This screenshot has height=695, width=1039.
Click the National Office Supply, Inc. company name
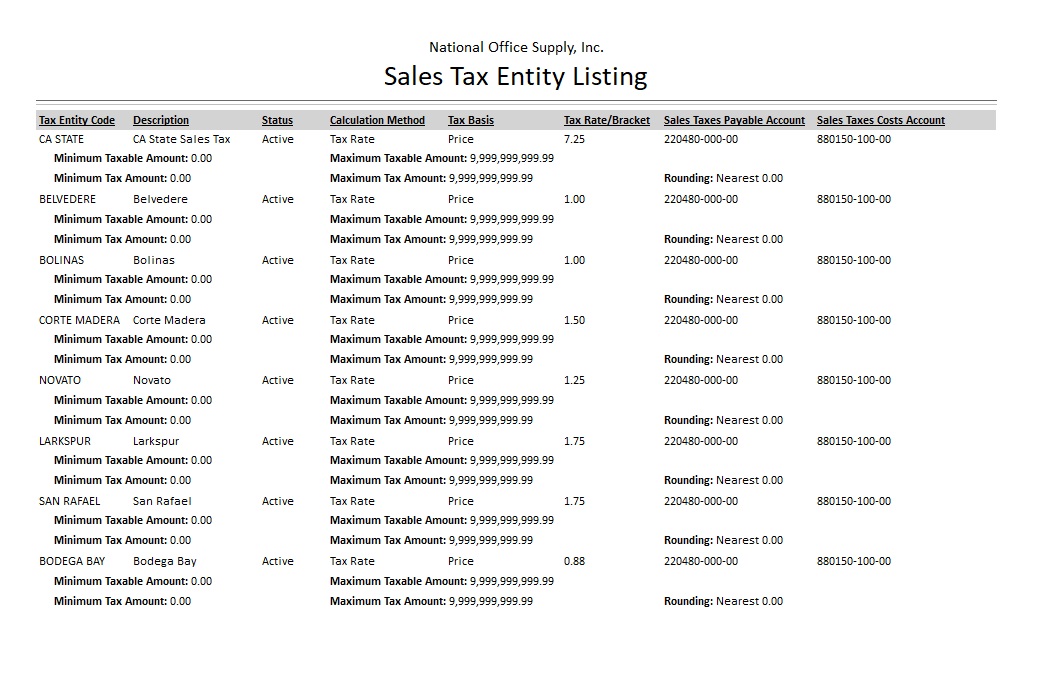pos(516,47)
